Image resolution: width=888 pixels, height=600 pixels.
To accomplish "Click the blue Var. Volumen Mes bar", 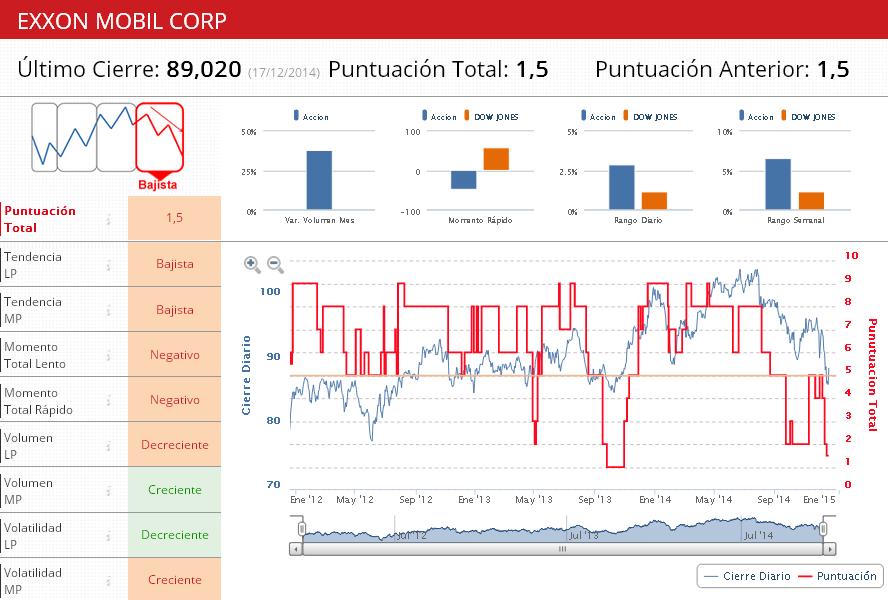I will coord(319,180).
